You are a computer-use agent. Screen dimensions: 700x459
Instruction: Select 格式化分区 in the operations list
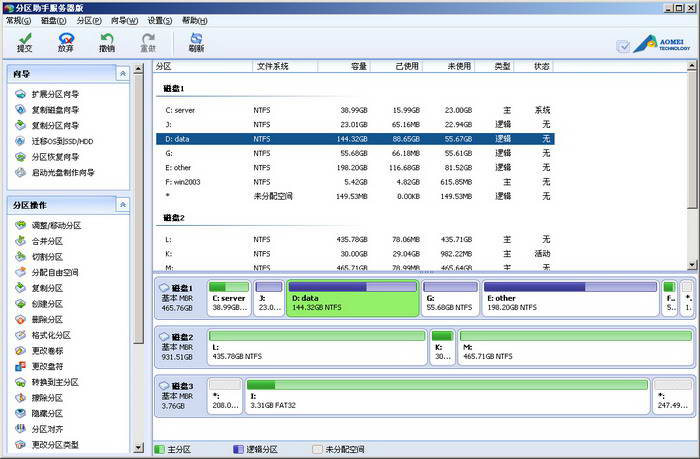point(49,335)
